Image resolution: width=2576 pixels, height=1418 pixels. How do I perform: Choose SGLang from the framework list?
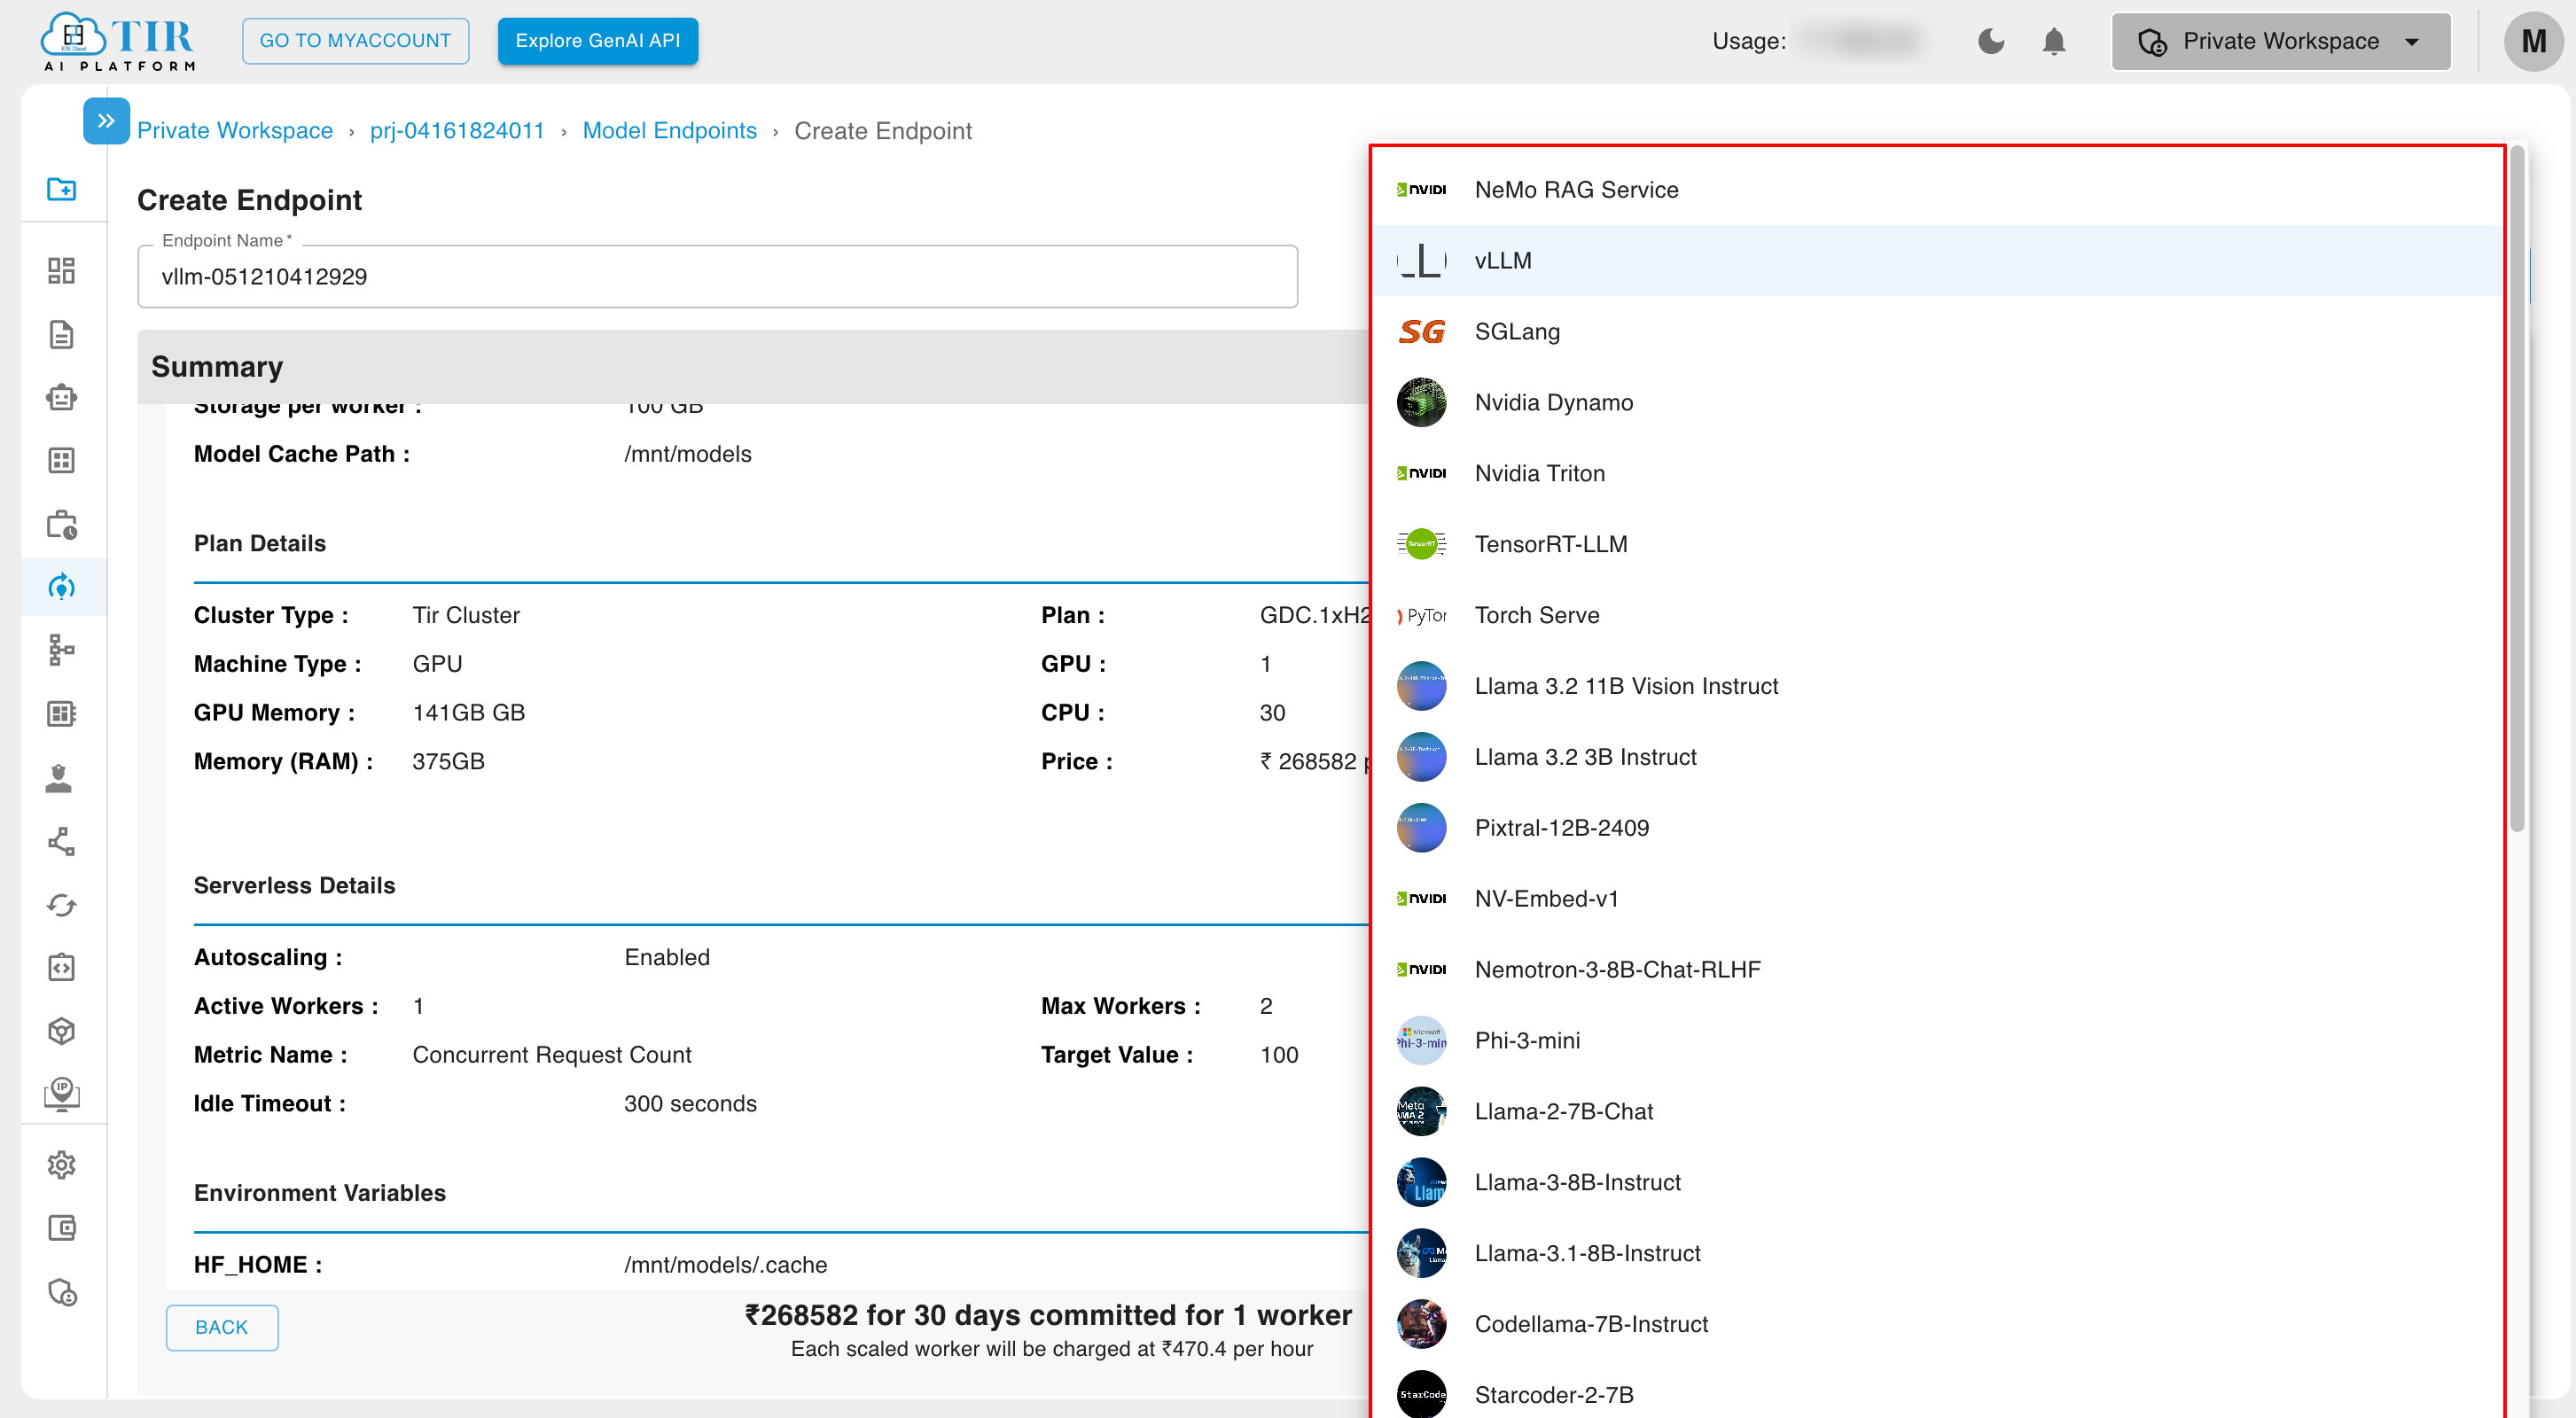pyautogui.click(x=1936, y=332)
